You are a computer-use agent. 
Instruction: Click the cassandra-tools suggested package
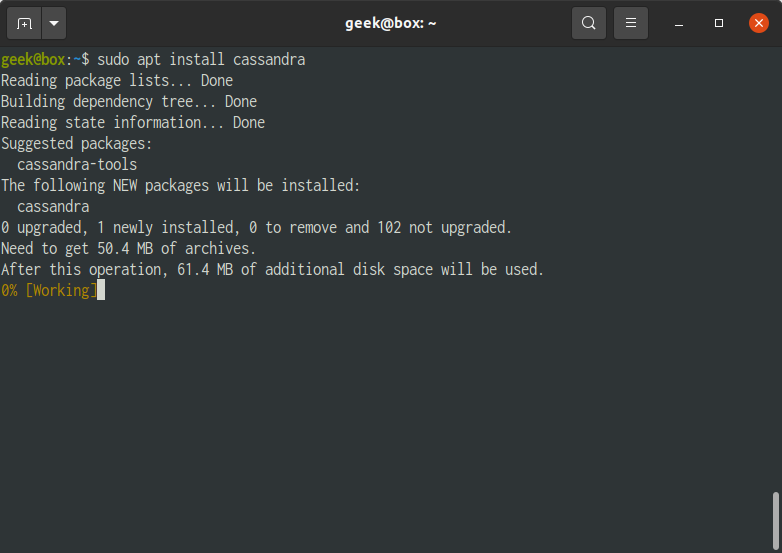(77, 165)
